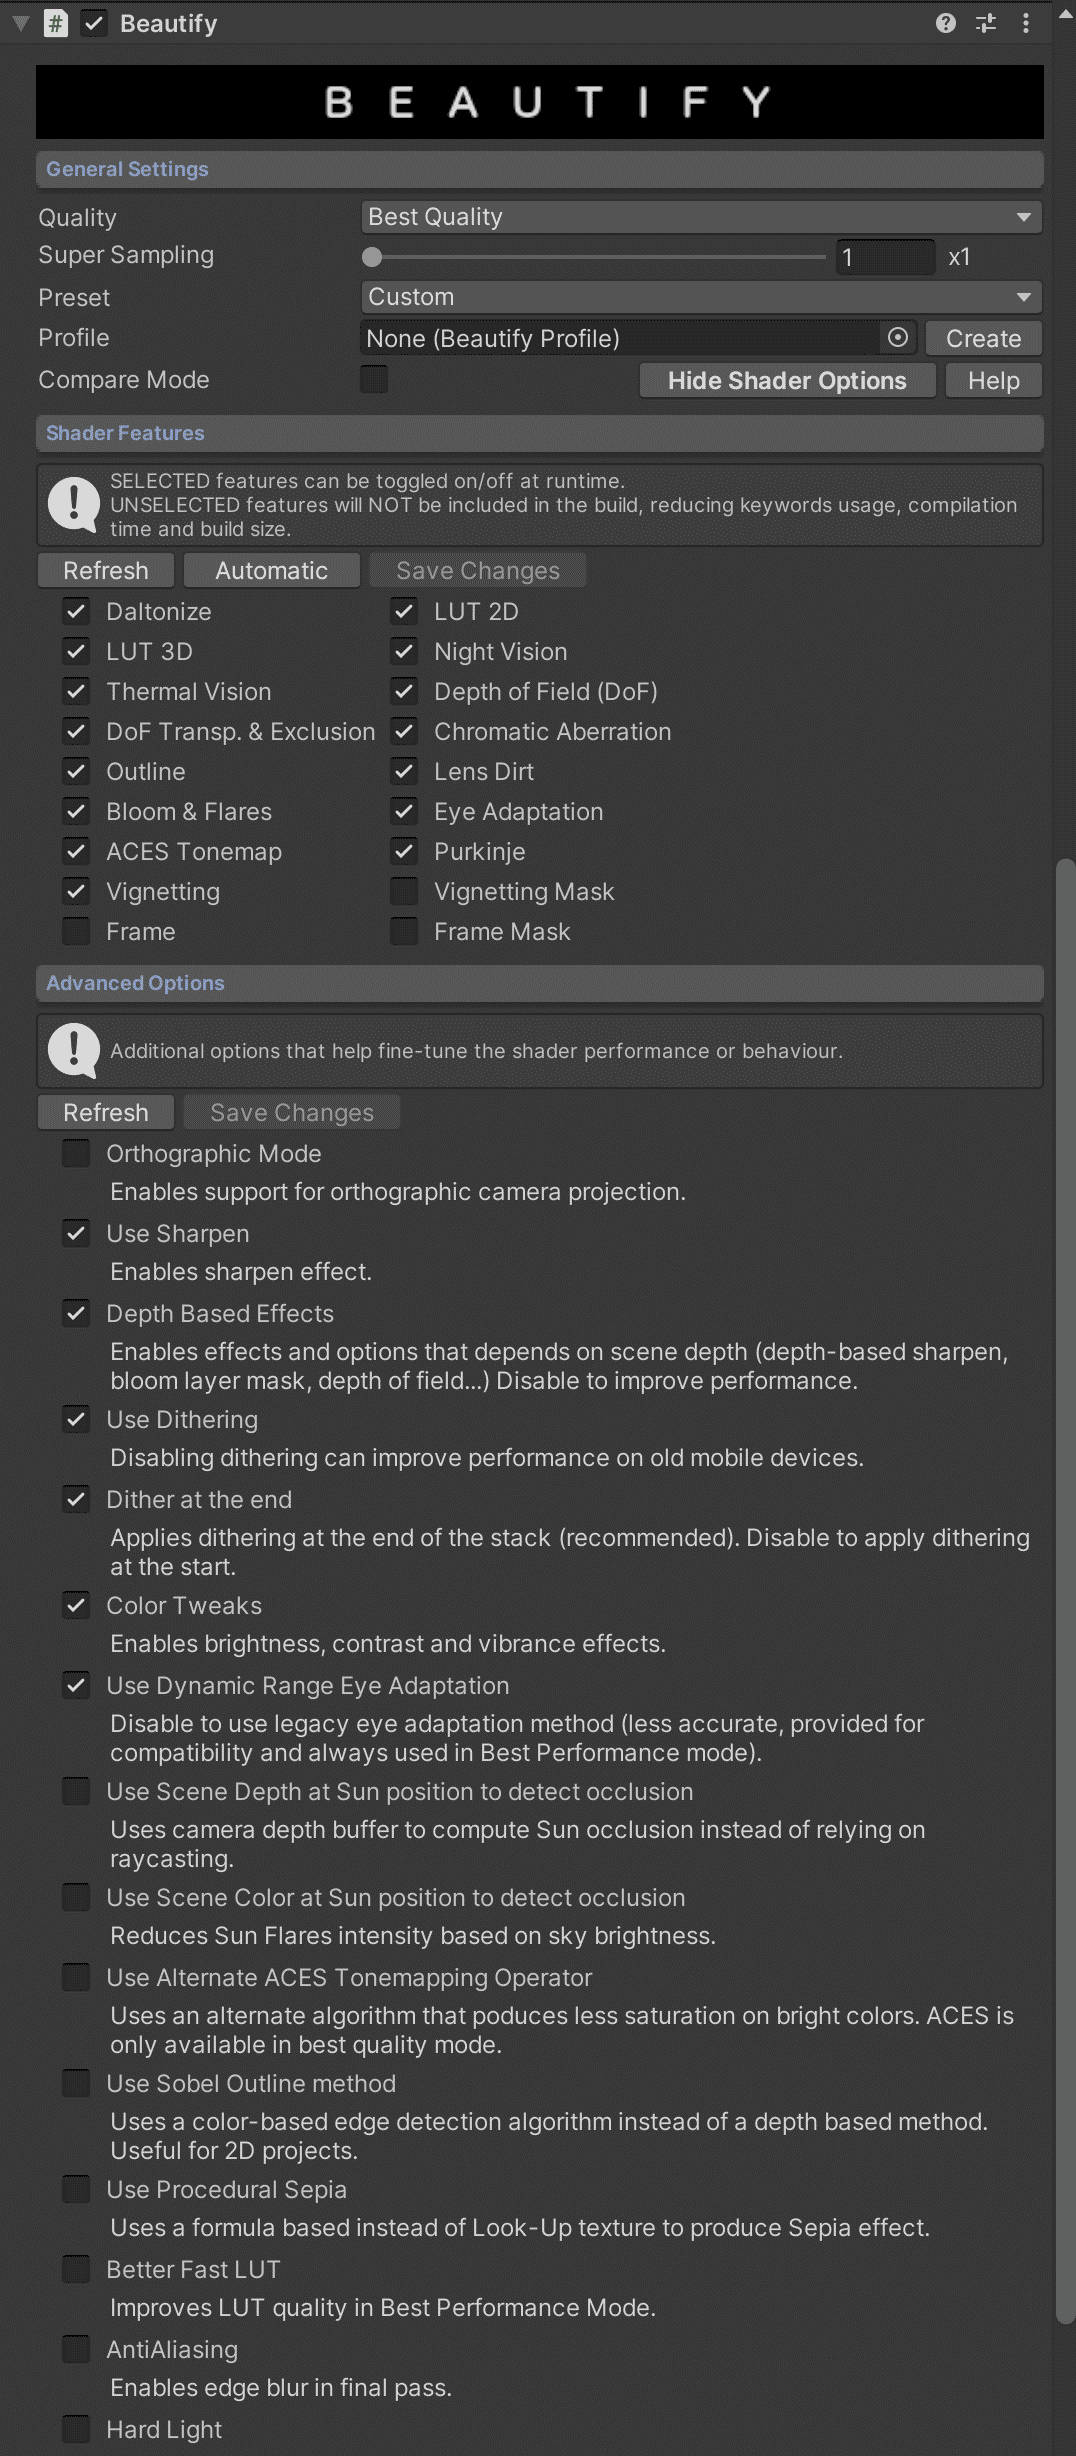Enable Orthographic Mode option
The width and height of the screenshot is (1076, 2456).
click(x=76, y=1153)
